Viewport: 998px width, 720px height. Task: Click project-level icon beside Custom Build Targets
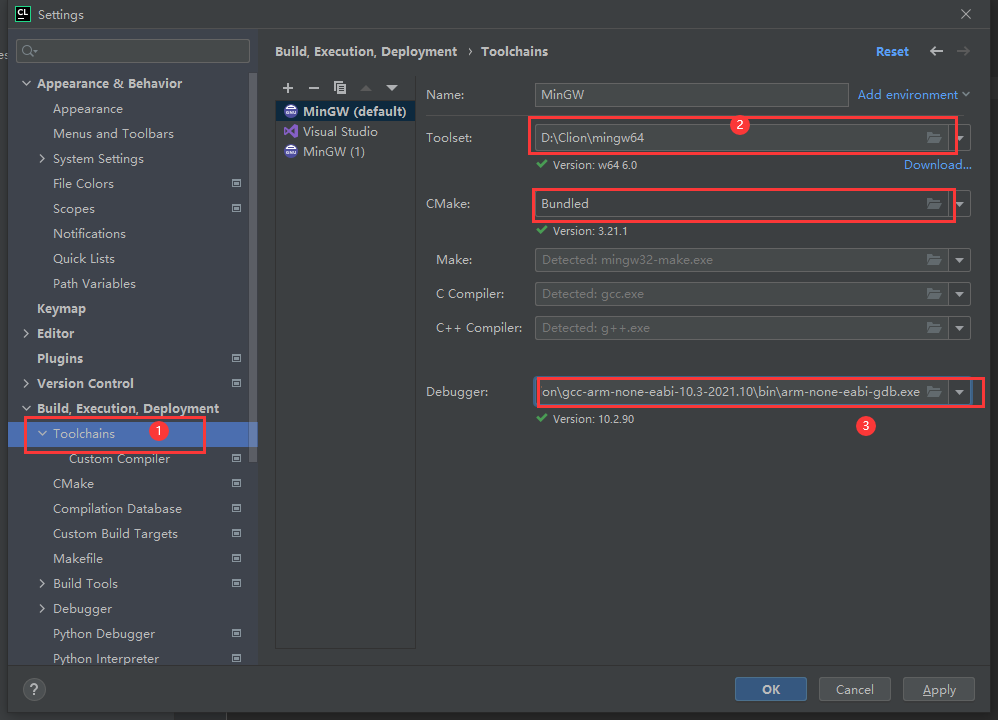pos(236,533)
